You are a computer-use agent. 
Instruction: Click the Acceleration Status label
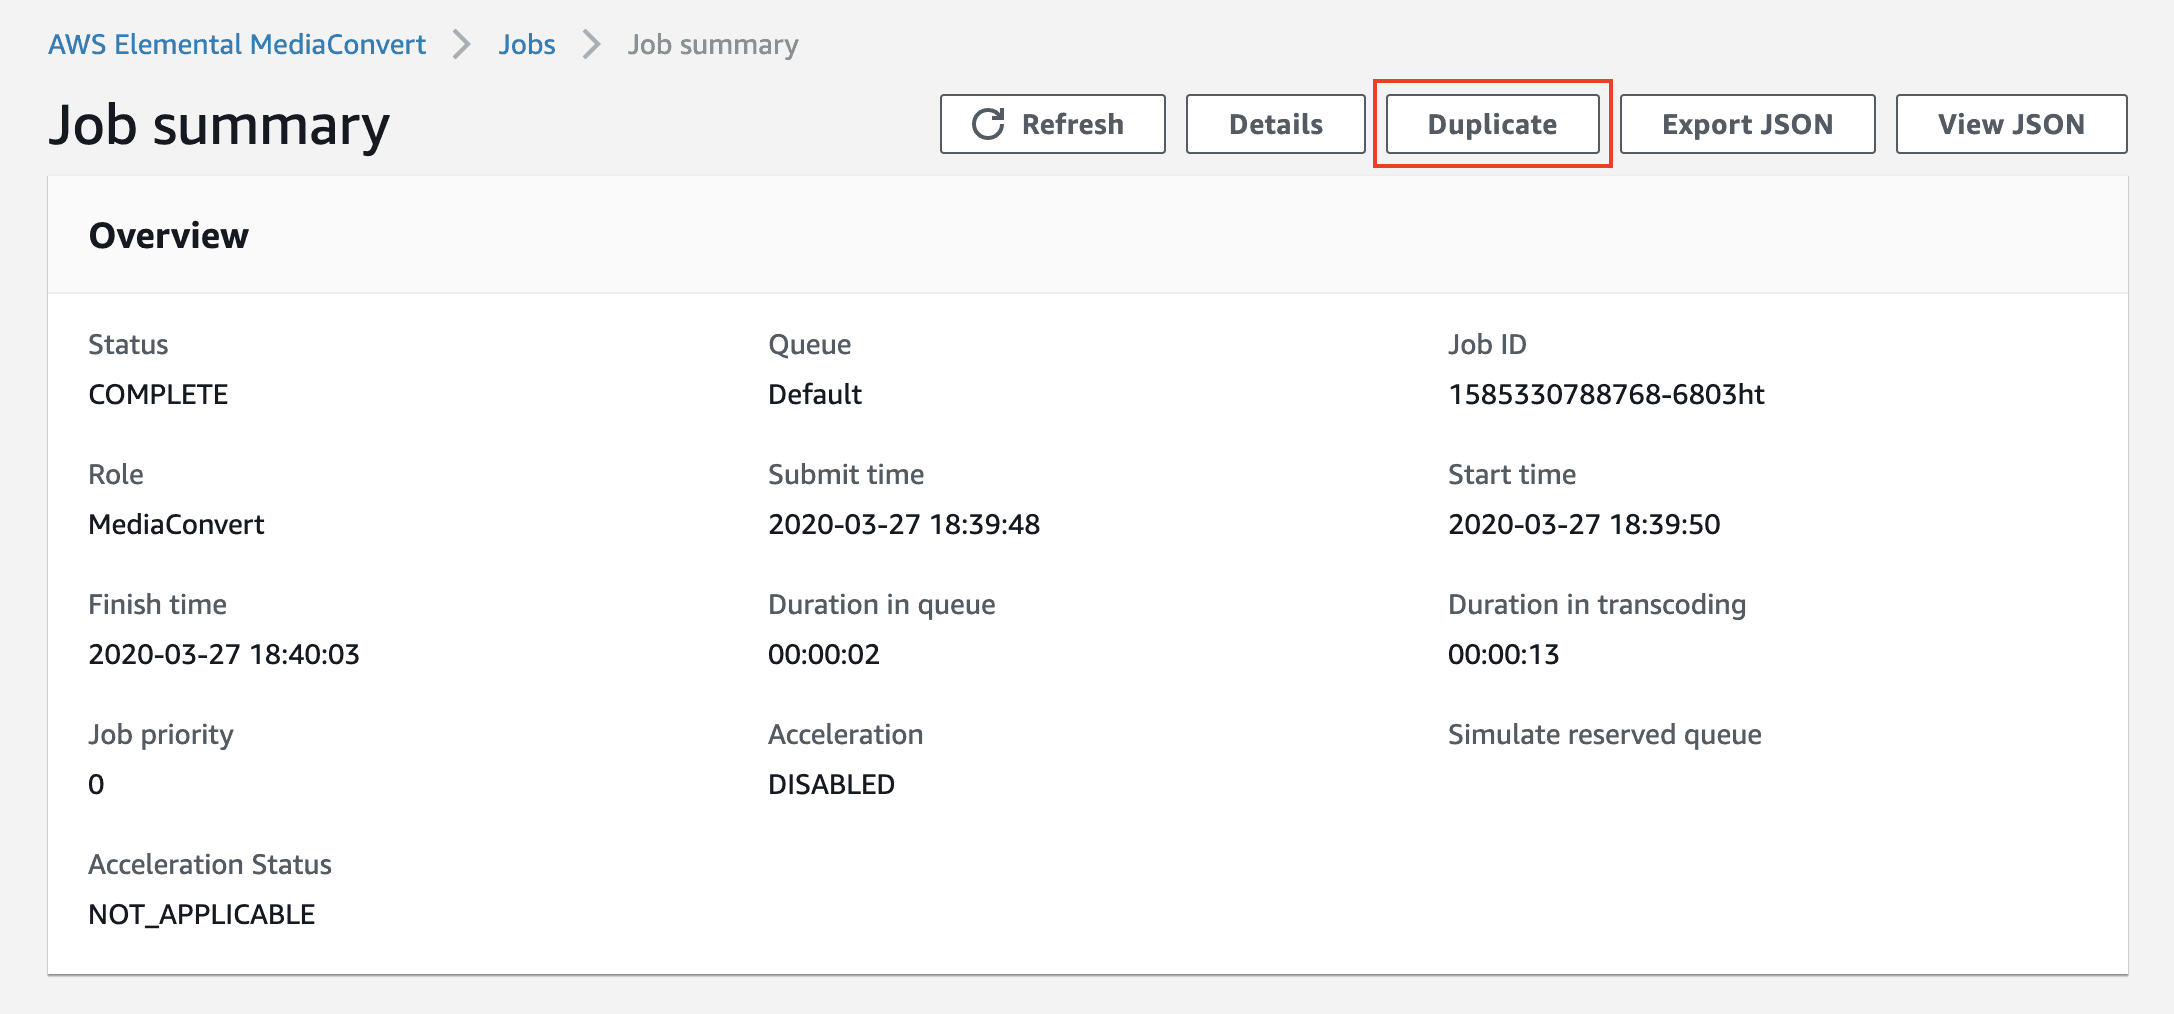click(x=210, y=864)
